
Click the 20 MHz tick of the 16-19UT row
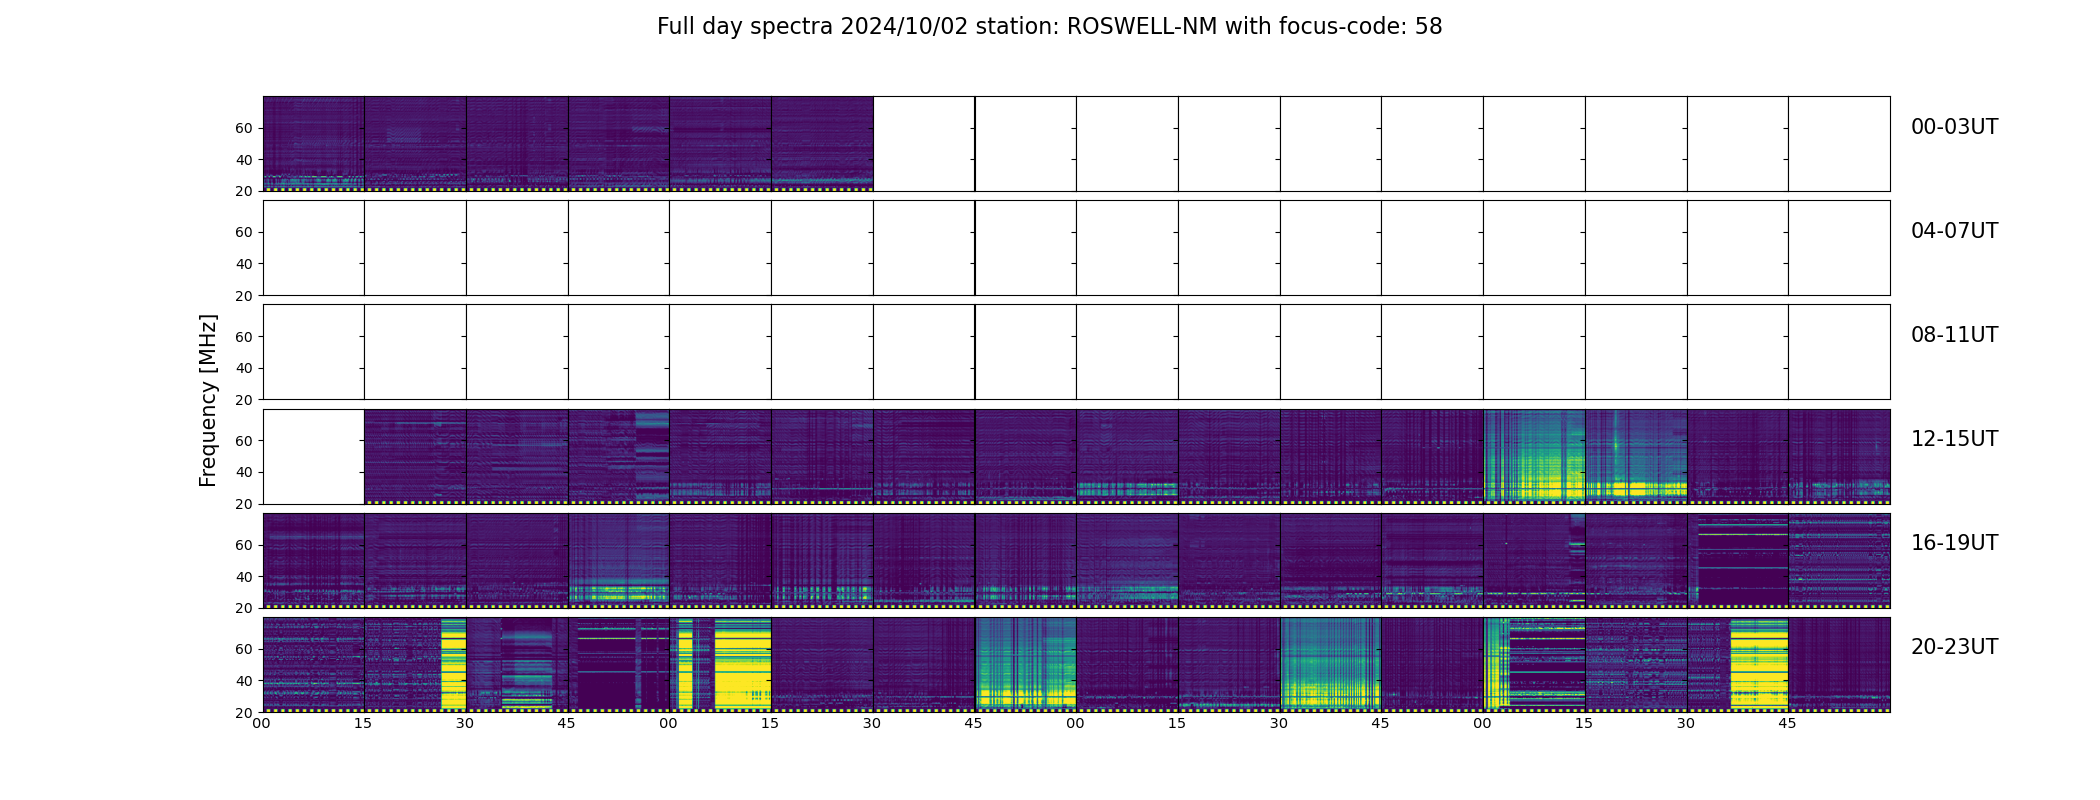point(244,608)
